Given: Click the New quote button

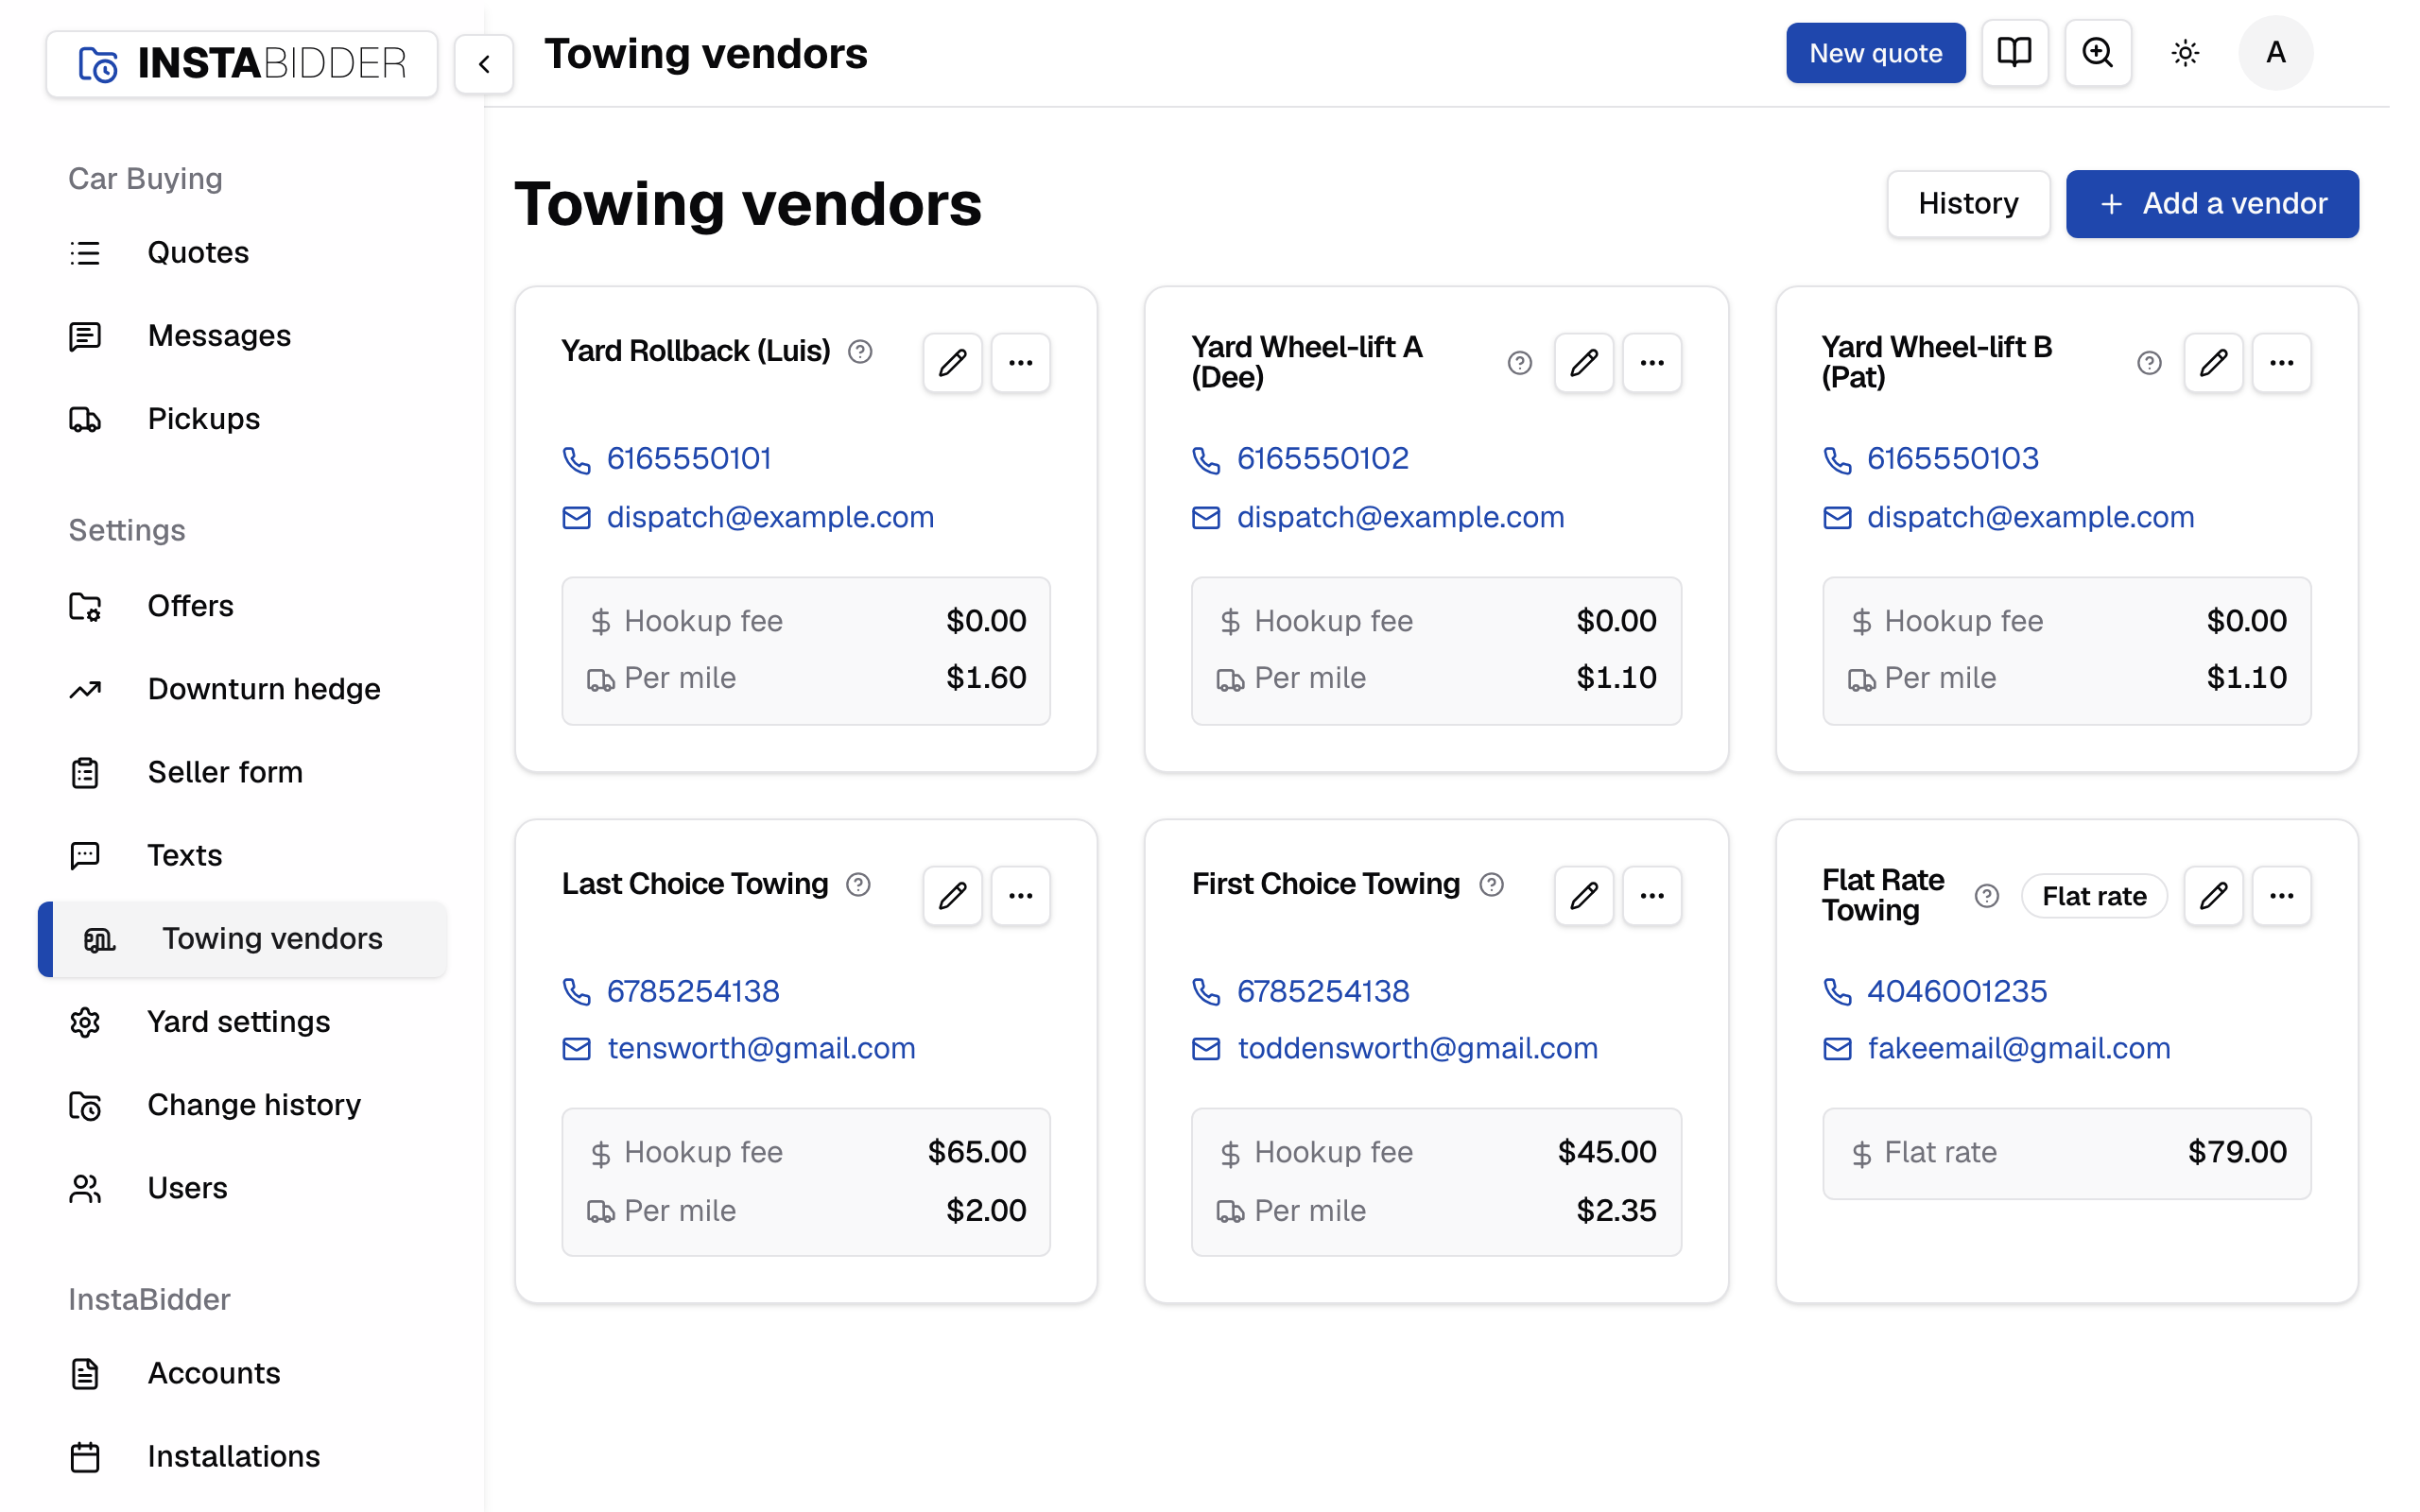Looking at the screenshot, I should (1875, 53).
